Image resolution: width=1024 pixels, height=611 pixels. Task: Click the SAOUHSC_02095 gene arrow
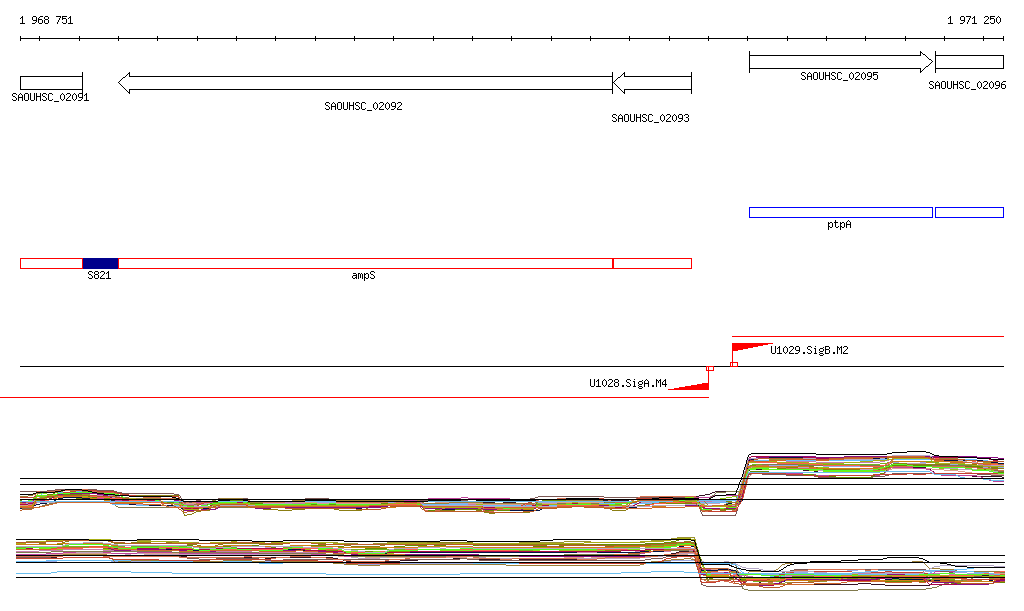(841, 62)
